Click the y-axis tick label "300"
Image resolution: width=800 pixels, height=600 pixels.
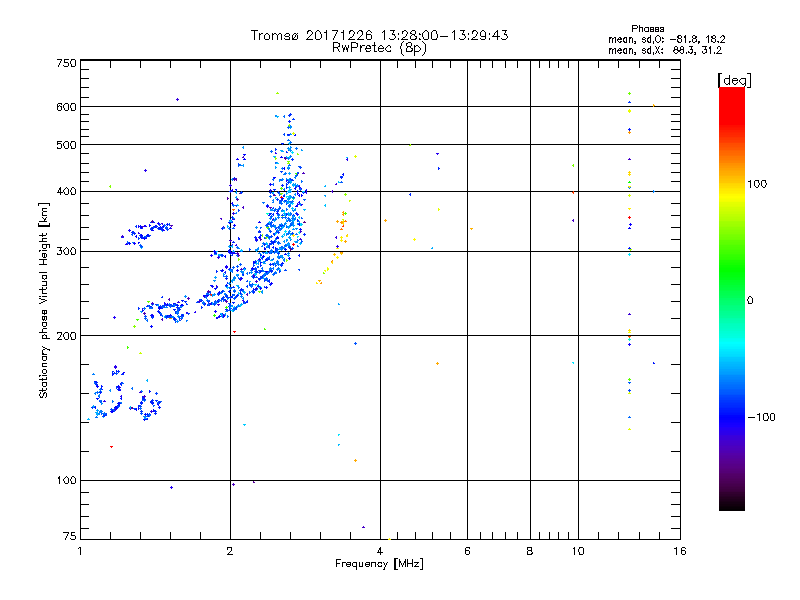click(66, 251)
